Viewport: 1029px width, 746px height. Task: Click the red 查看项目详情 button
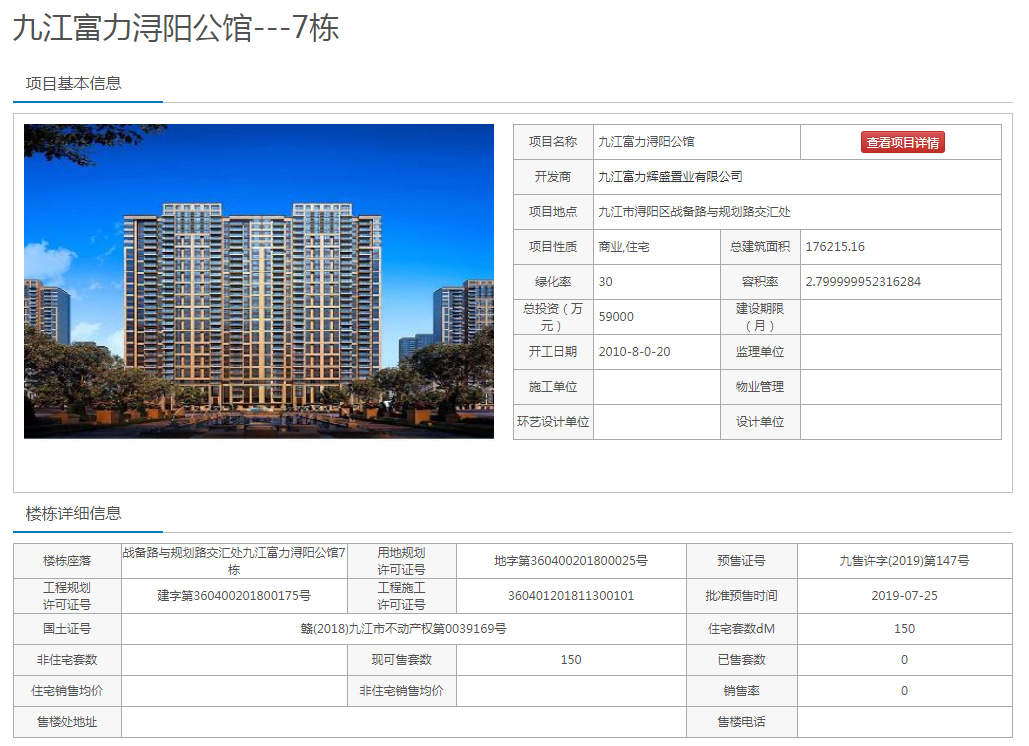(902, 142)
